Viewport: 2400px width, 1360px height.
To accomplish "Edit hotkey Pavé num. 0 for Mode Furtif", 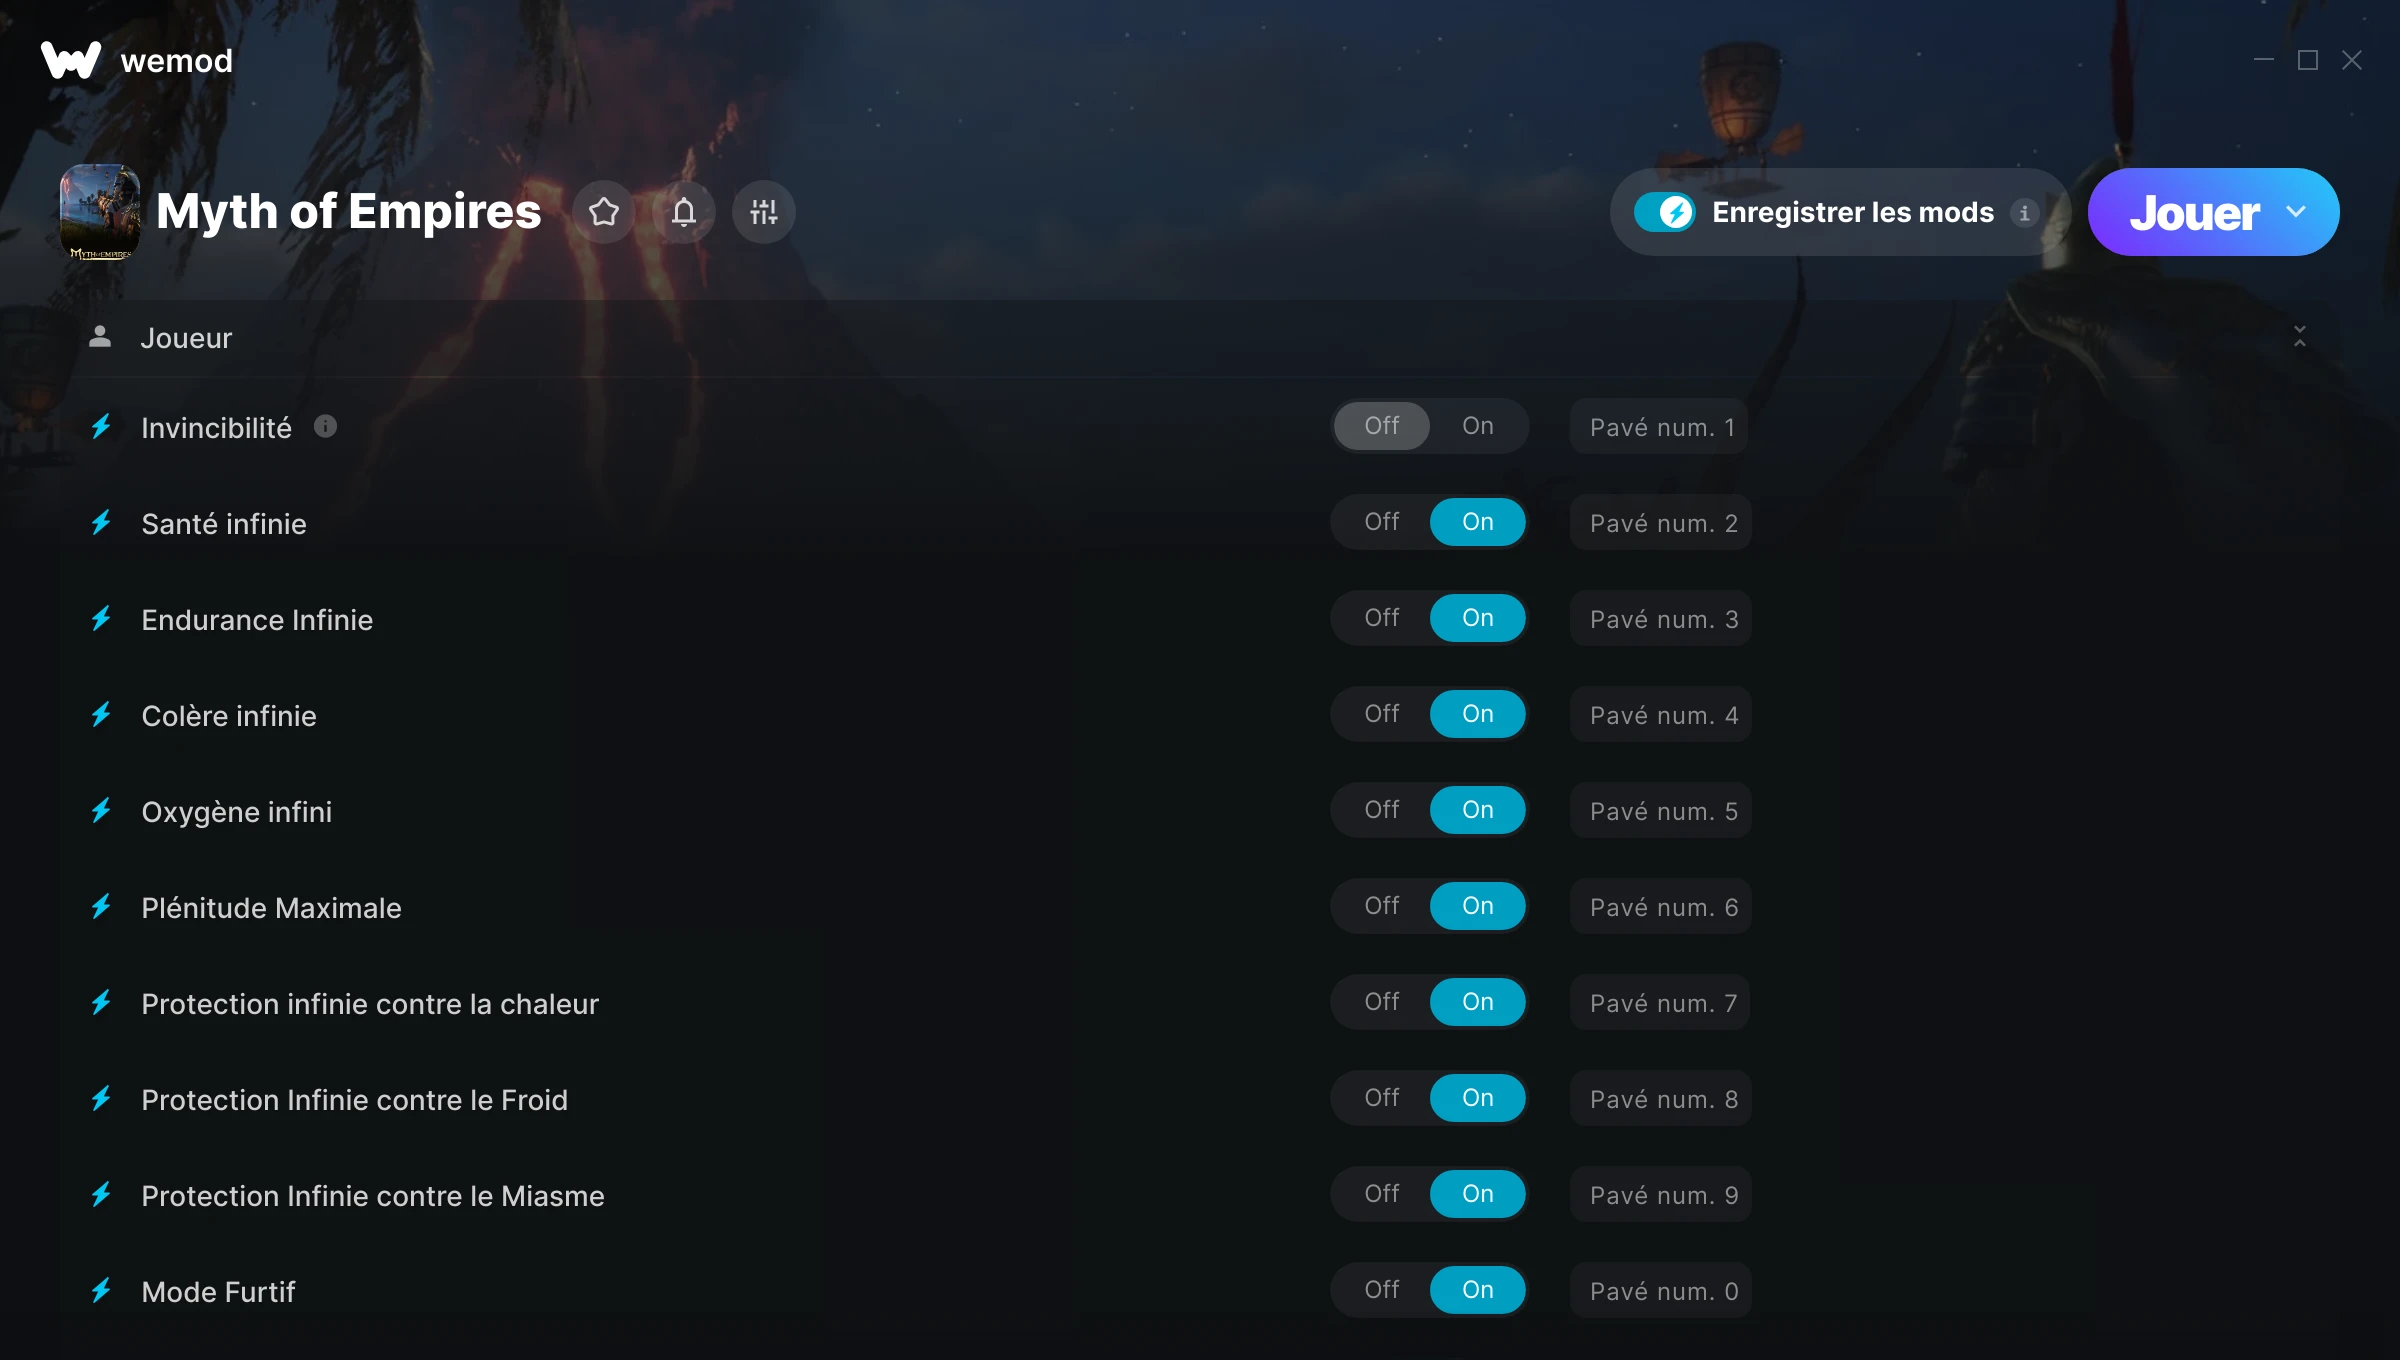I will tap(1661, 1291).
